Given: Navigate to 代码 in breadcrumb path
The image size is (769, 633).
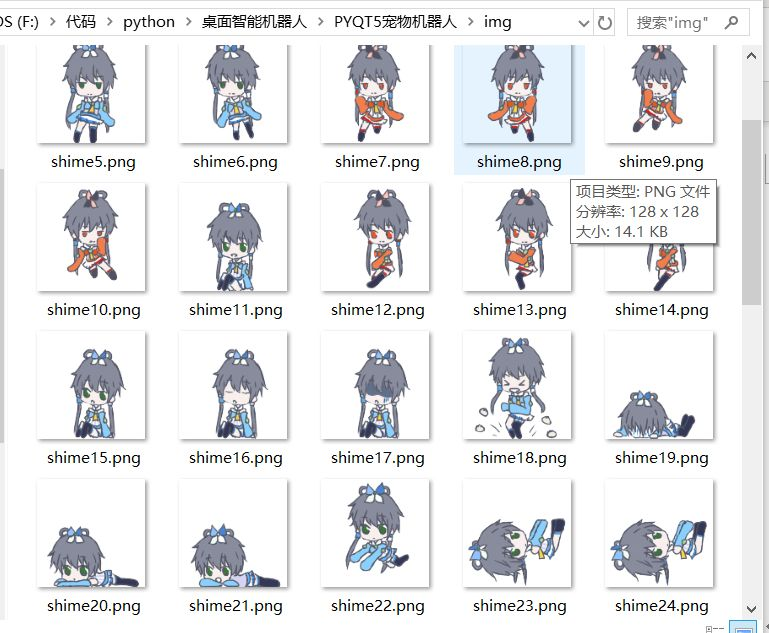Looking at the screenshot, I should pyautogui.click(x=81, y=22).
